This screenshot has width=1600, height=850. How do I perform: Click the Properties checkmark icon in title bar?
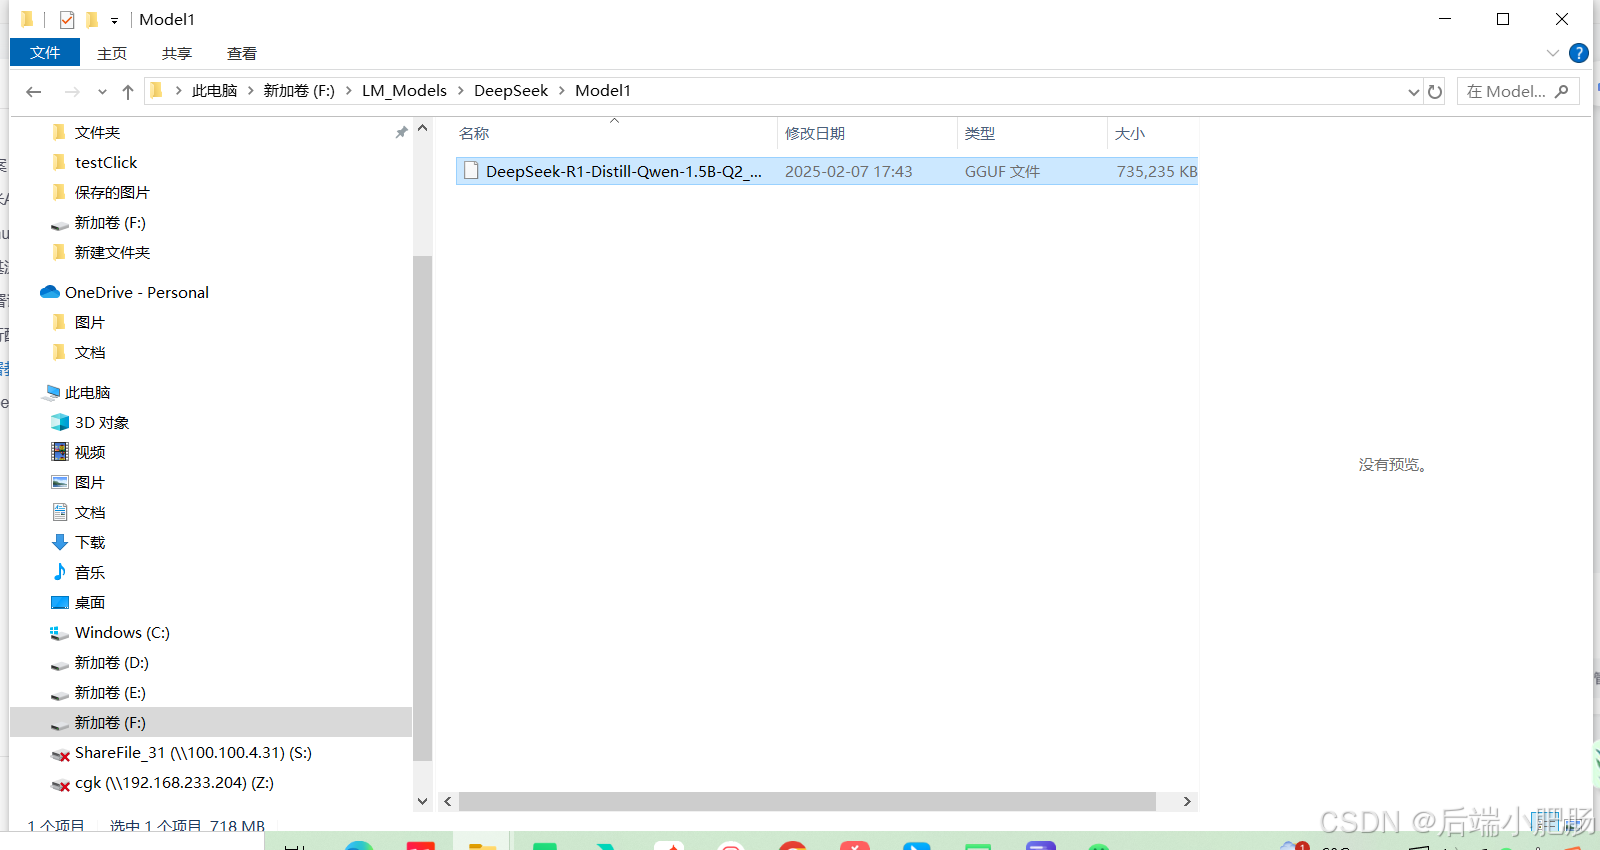[x=67, y=20]
